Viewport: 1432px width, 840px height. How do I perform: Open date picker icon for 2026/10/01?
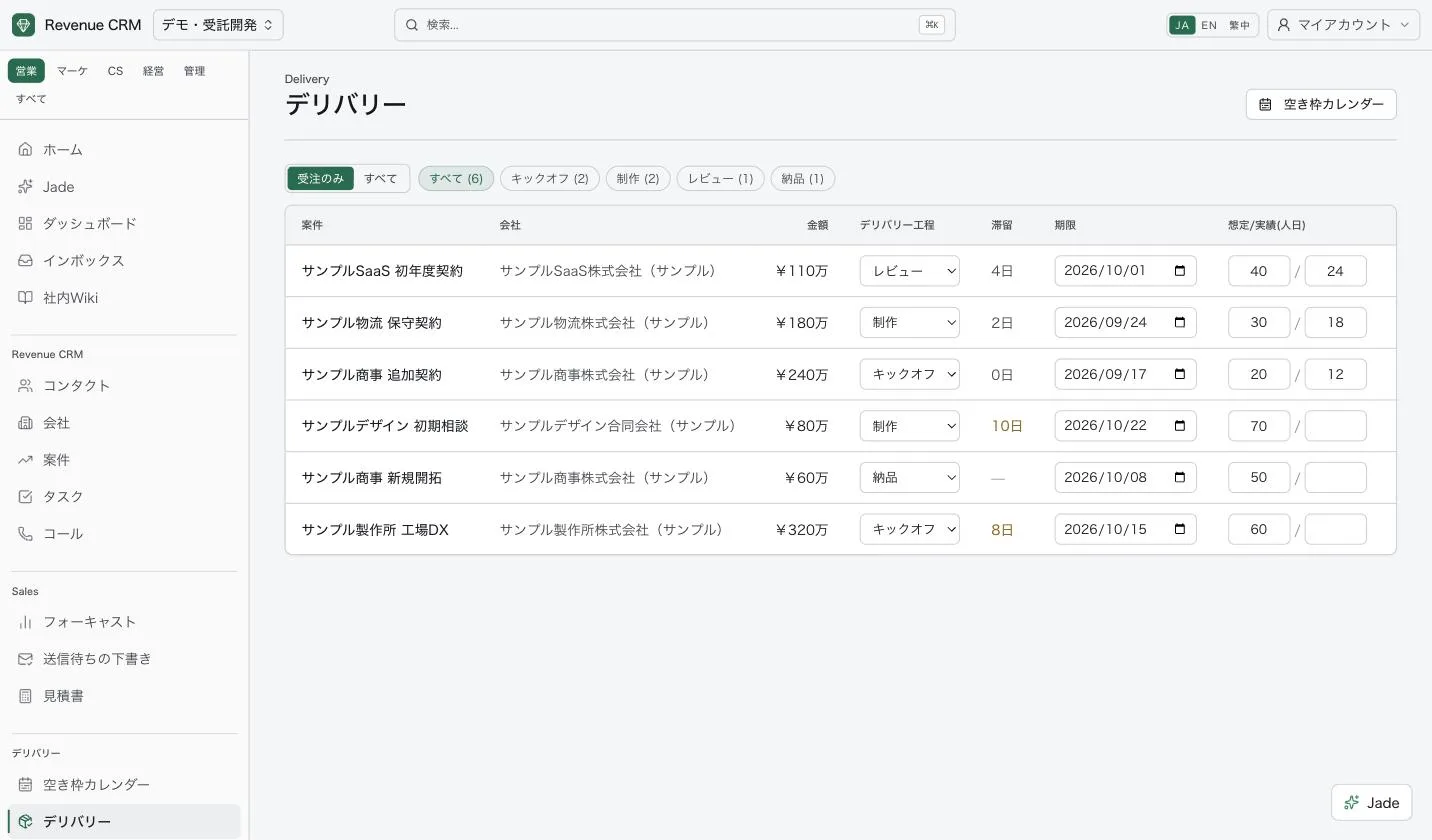pyautogui.click(x=1180, y=271)
